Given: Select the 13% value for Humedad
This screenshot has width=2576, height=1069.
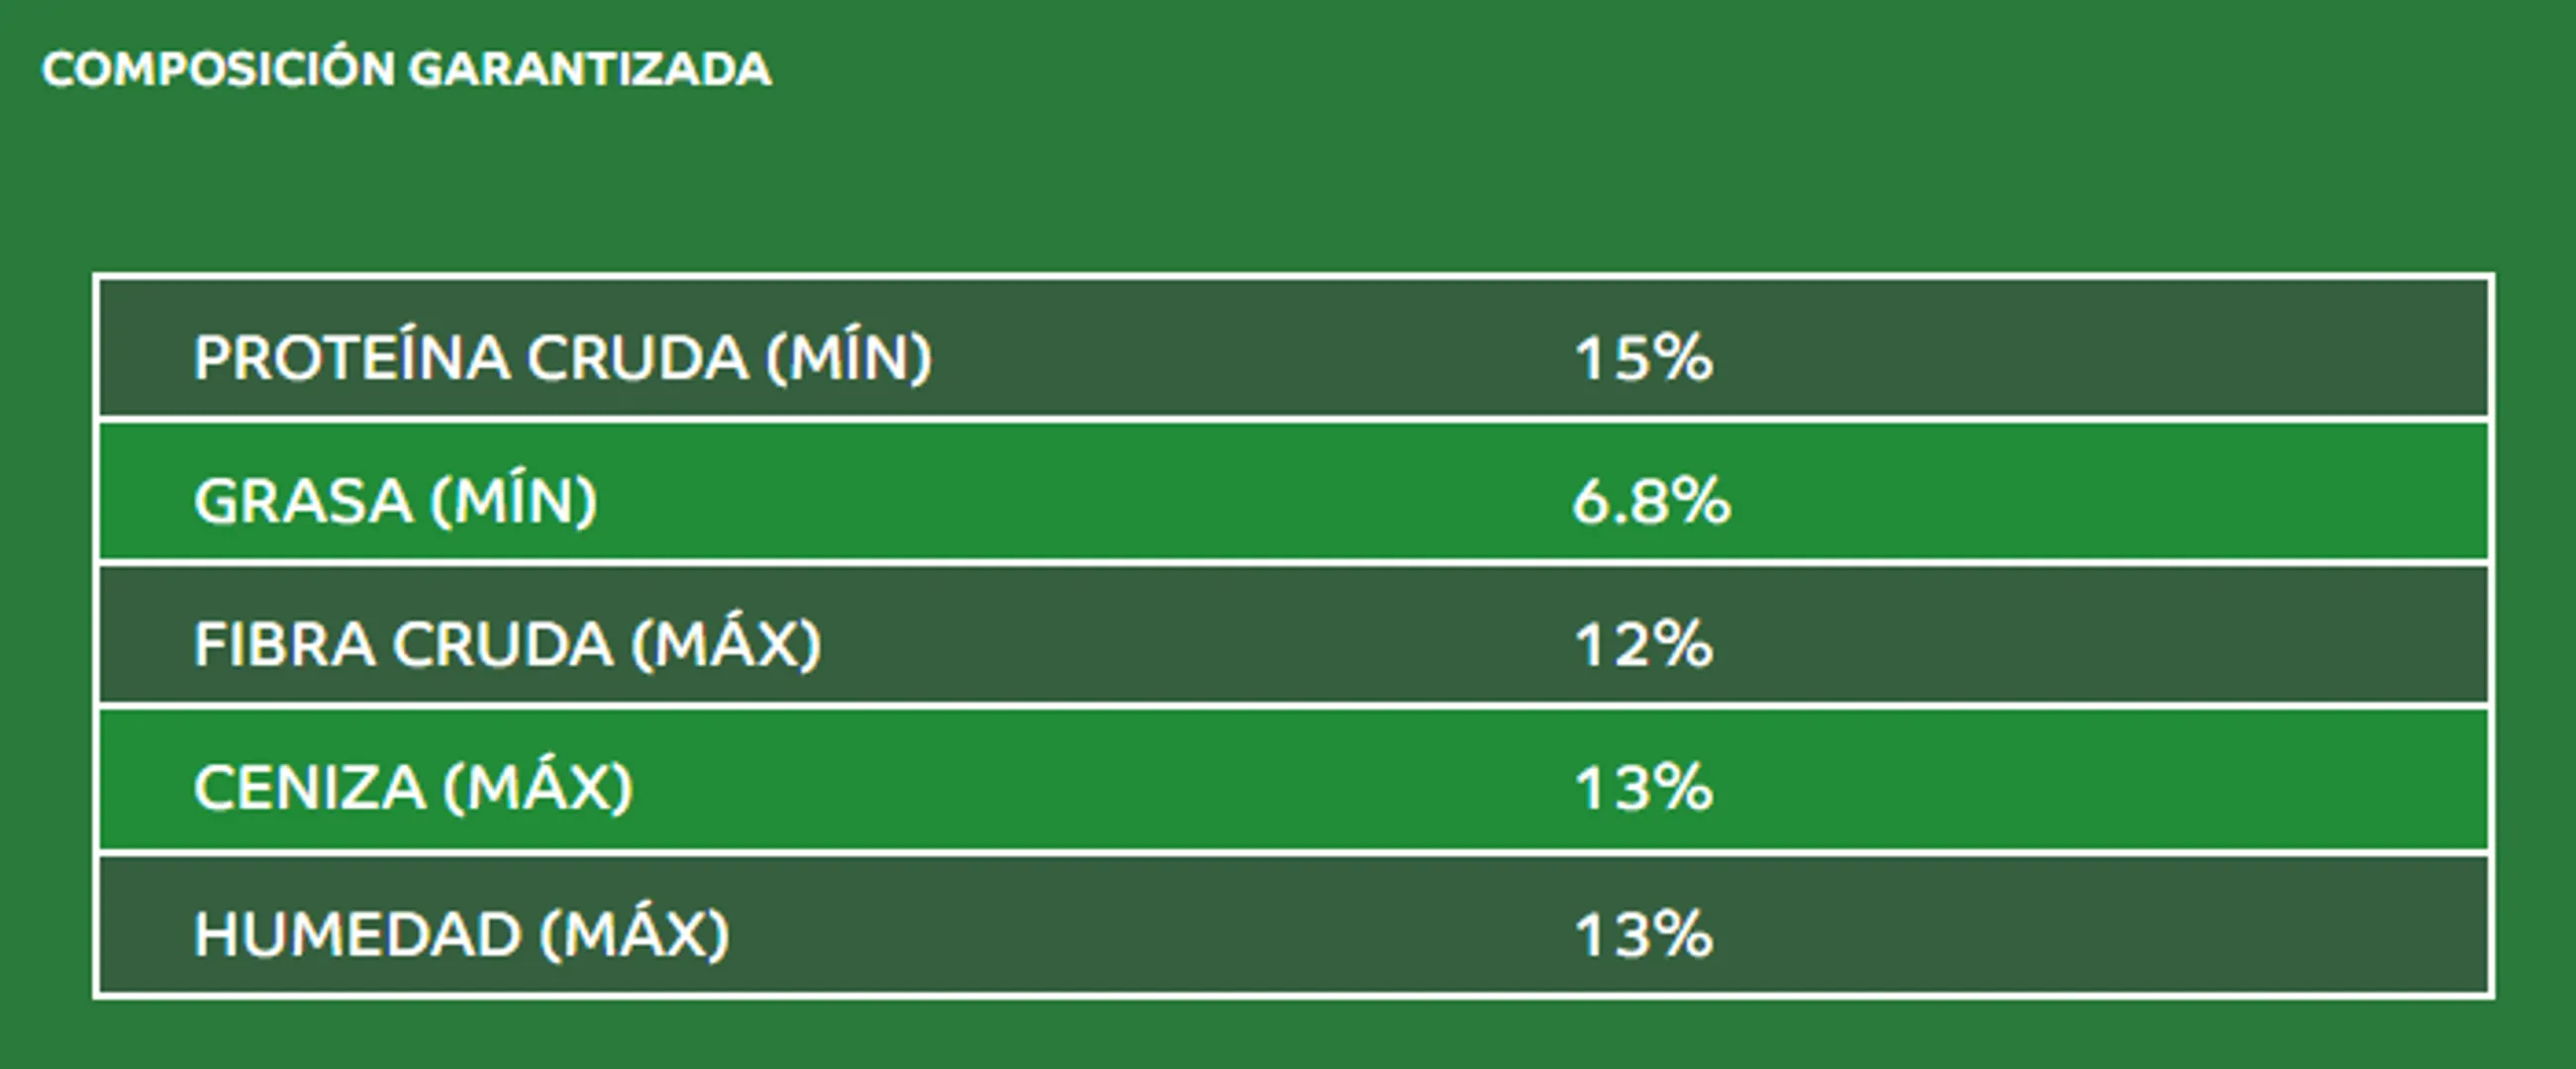Looking at the screenshot, I should coord(1643,934).
